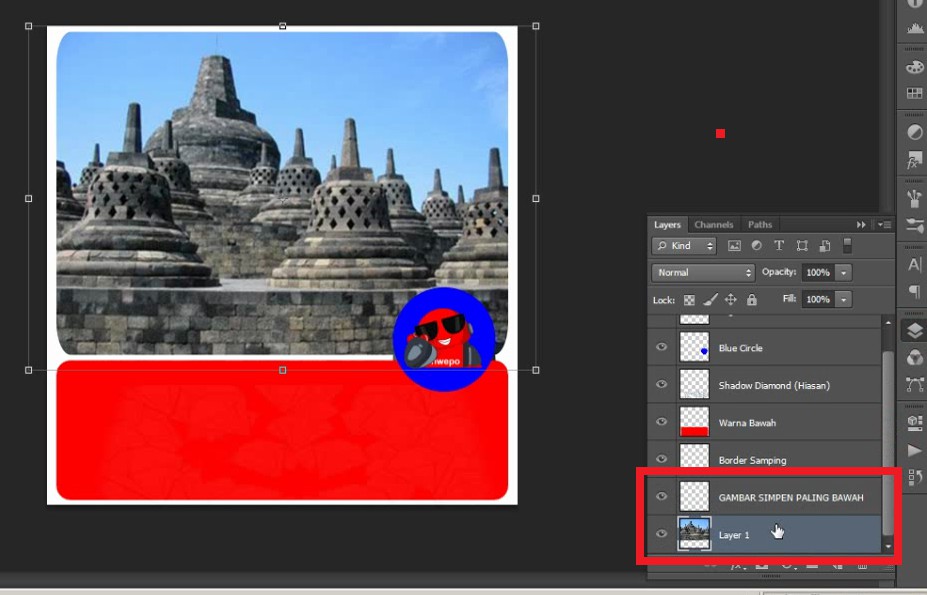Select the Layer 1 layer name
The image size is (927, 595).
pos(734,535)
